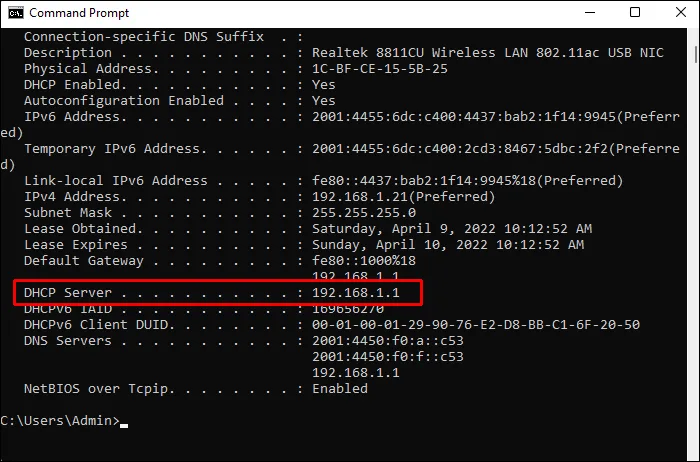Click the DHCPv6 Client DUID value
The image size is (700, 462).
(476, 325)
